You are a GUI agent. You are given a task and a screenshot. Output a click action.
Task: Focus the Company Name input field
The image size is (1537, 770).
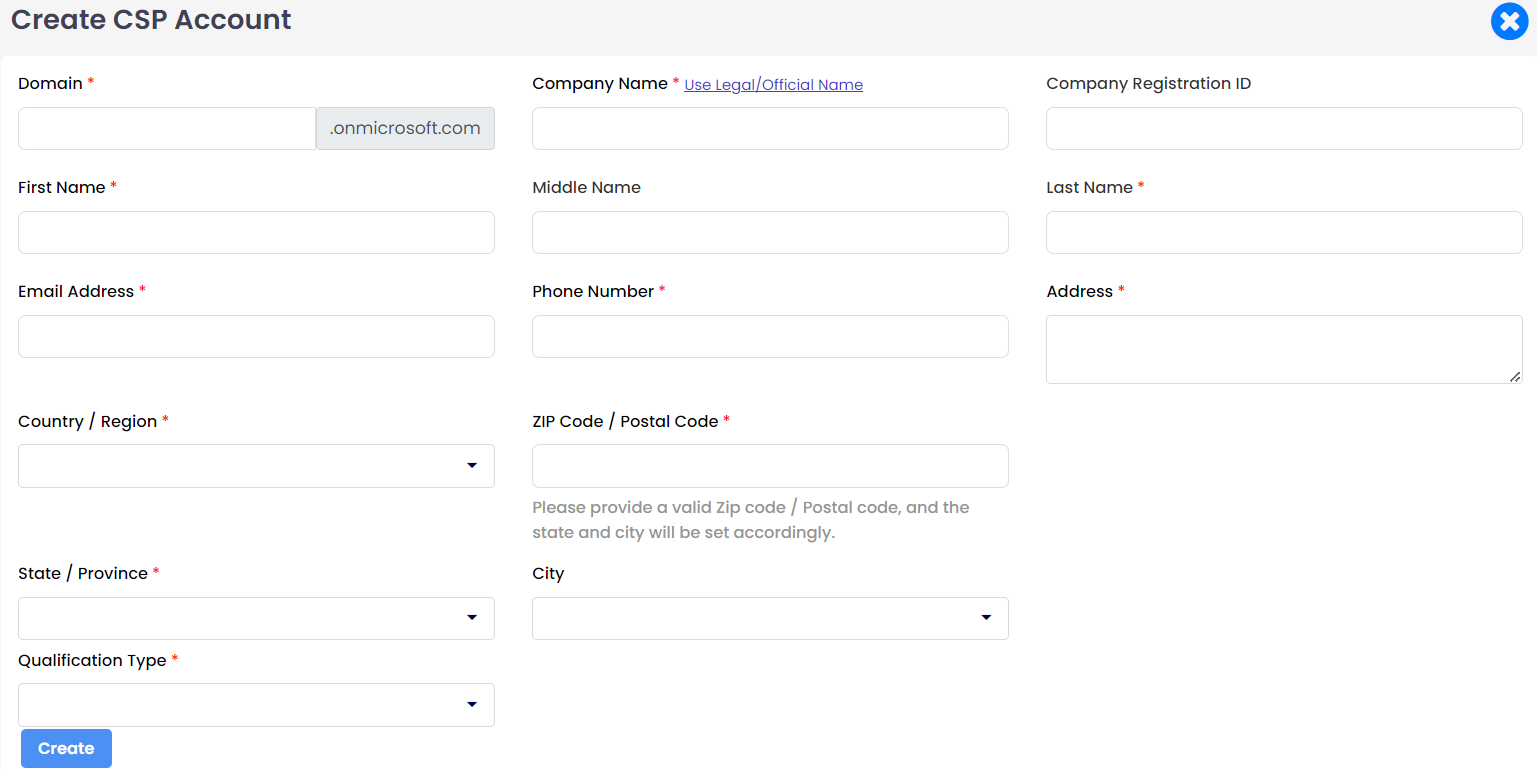tap(770, 129)
